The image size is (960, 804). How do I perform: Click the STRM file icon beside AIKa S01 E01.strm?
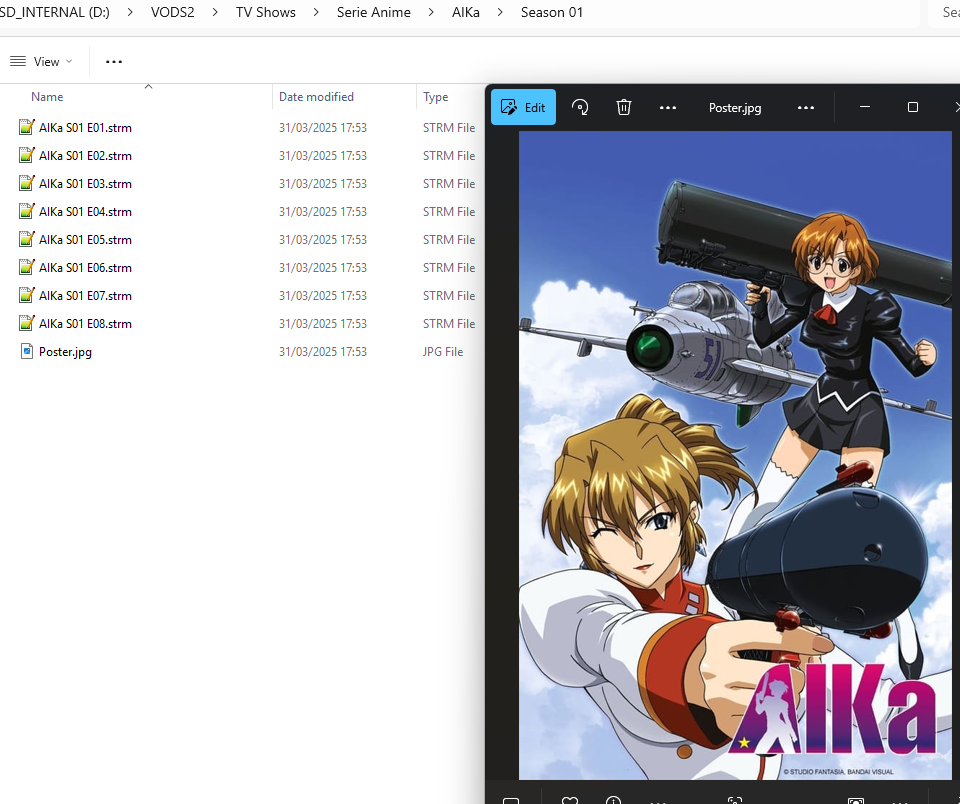pyautogui.click(x=25, y=127)
